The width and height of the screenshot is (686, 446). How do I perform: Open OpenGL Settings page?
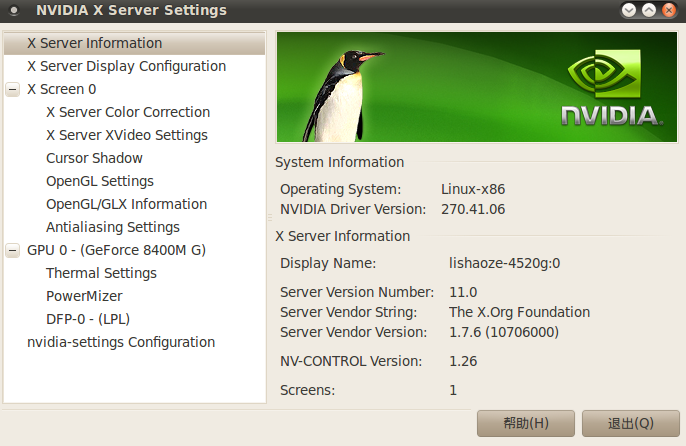click(x=100, y=181)
